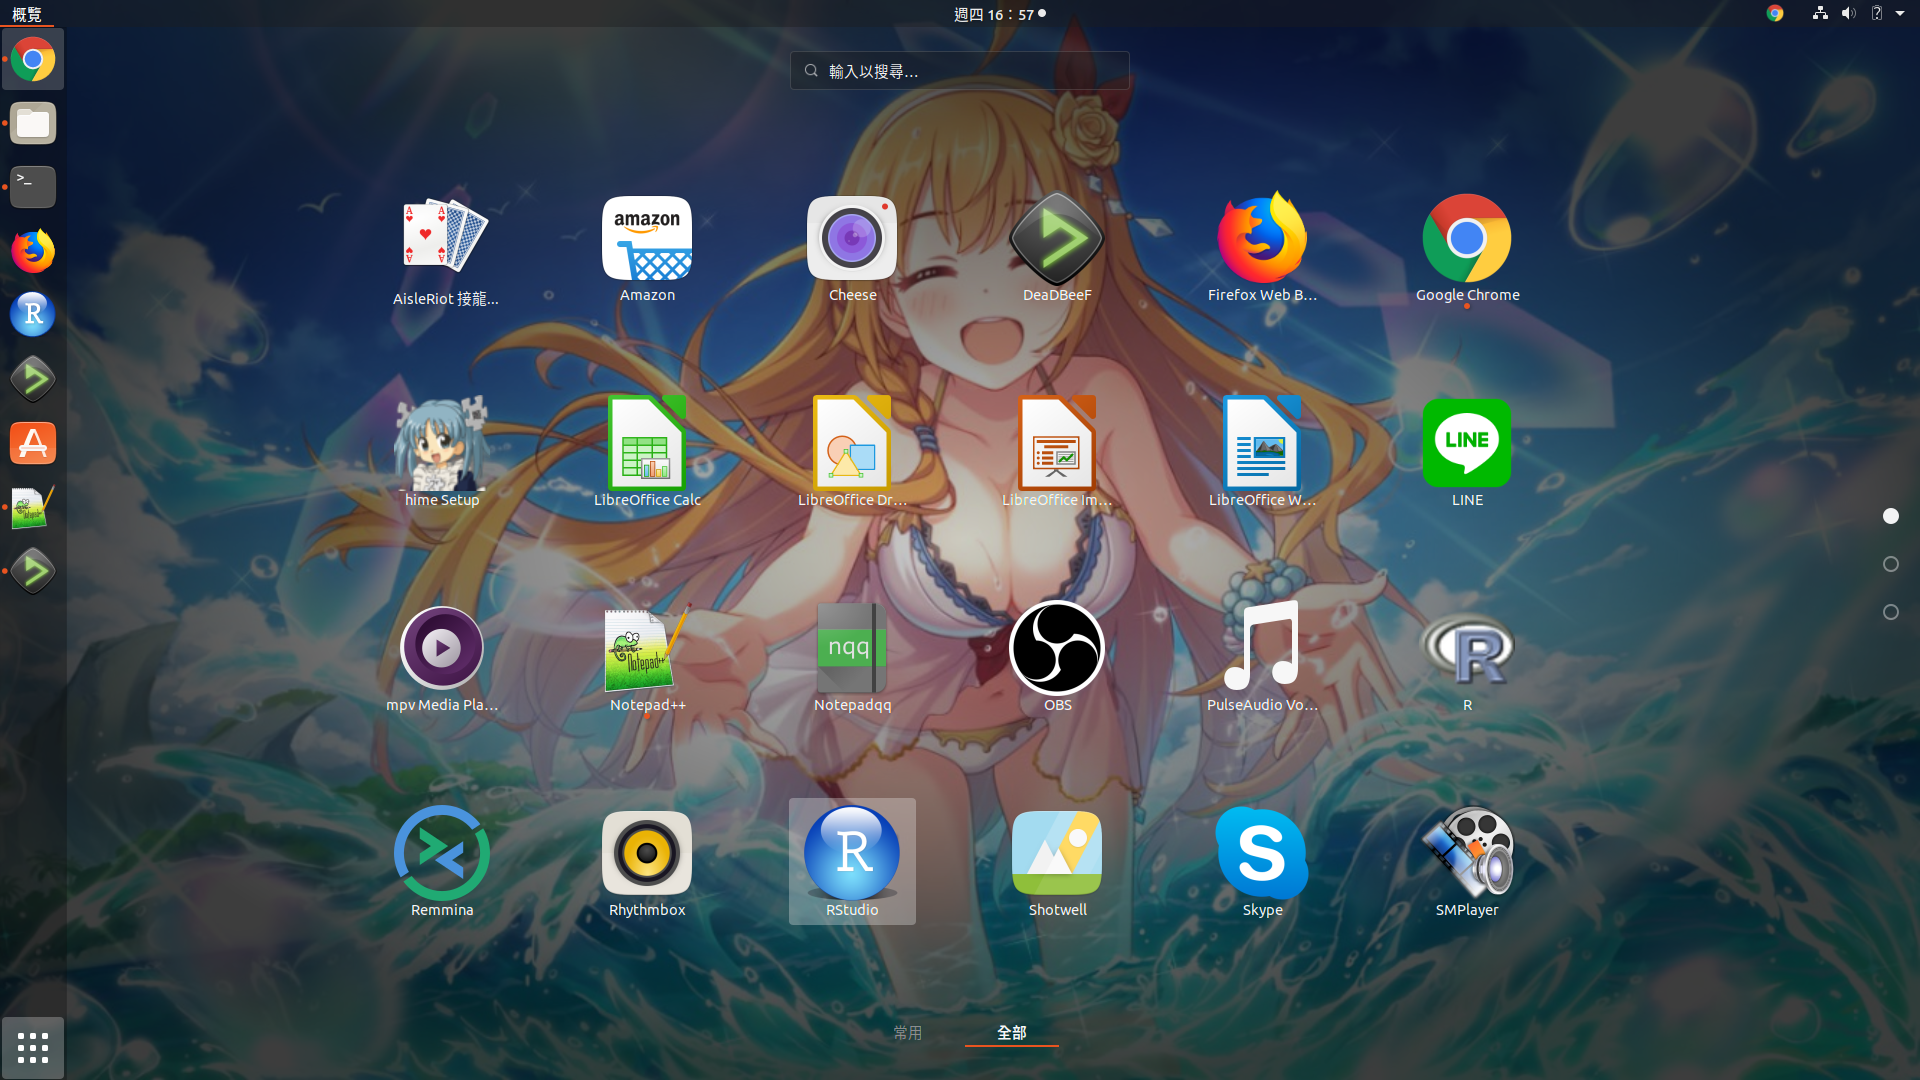Go to the third app page indicator
This screenshot has width=1920, height=1080.
1890,612
